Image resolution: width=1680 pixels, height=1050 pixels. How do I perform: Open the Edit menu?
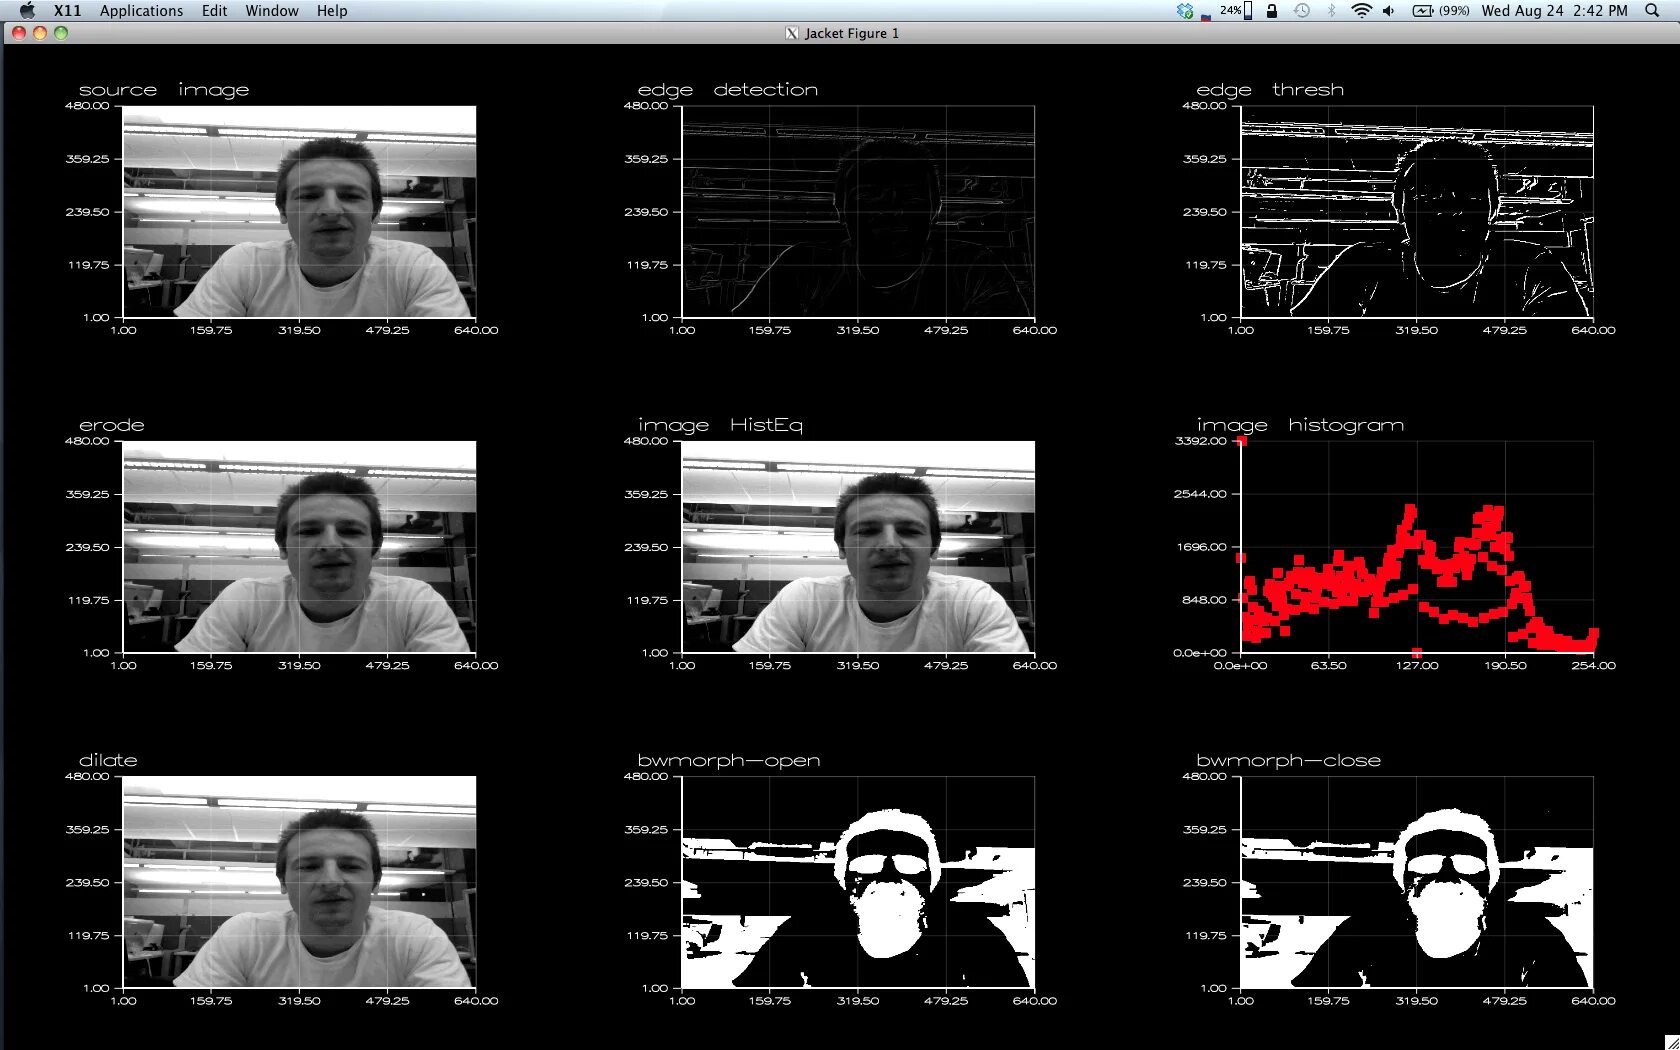pyautogui.click(x=214, y=11)
